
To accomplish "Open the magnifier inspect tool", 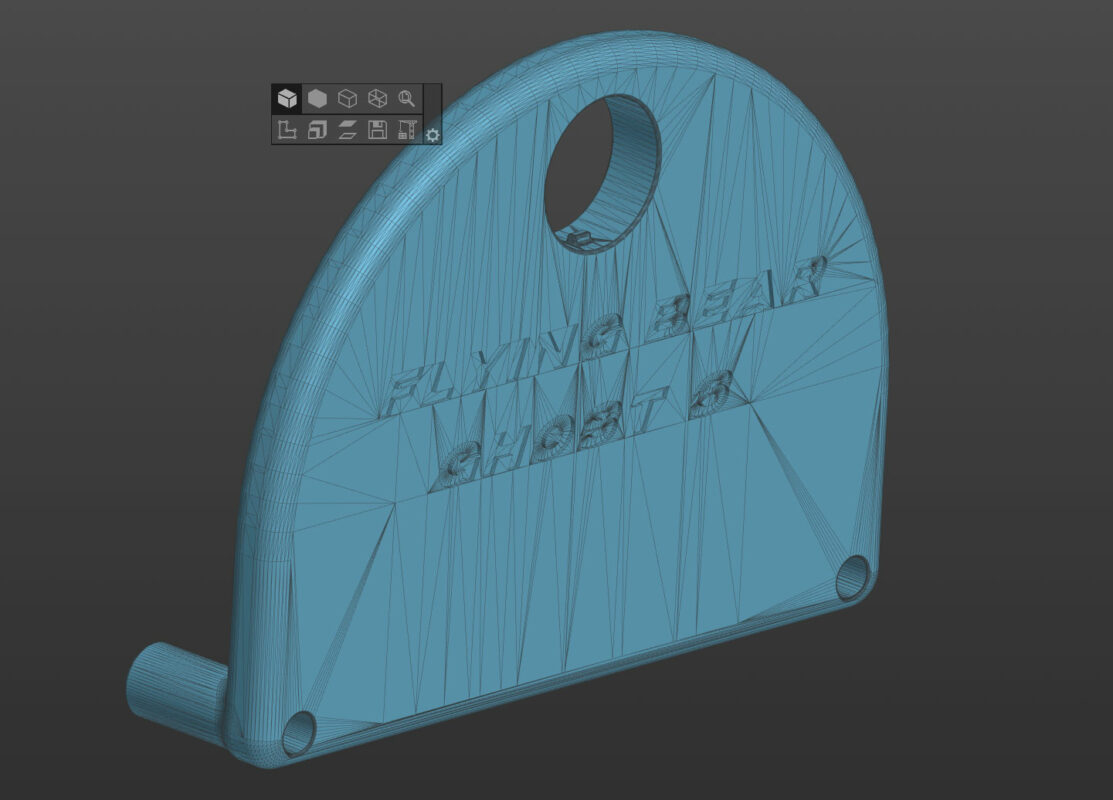I will (x=407, y=99).
